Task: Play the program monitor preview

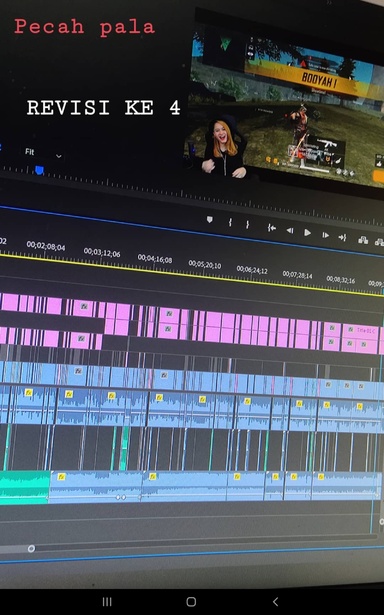Action: [x=308, y=233]
